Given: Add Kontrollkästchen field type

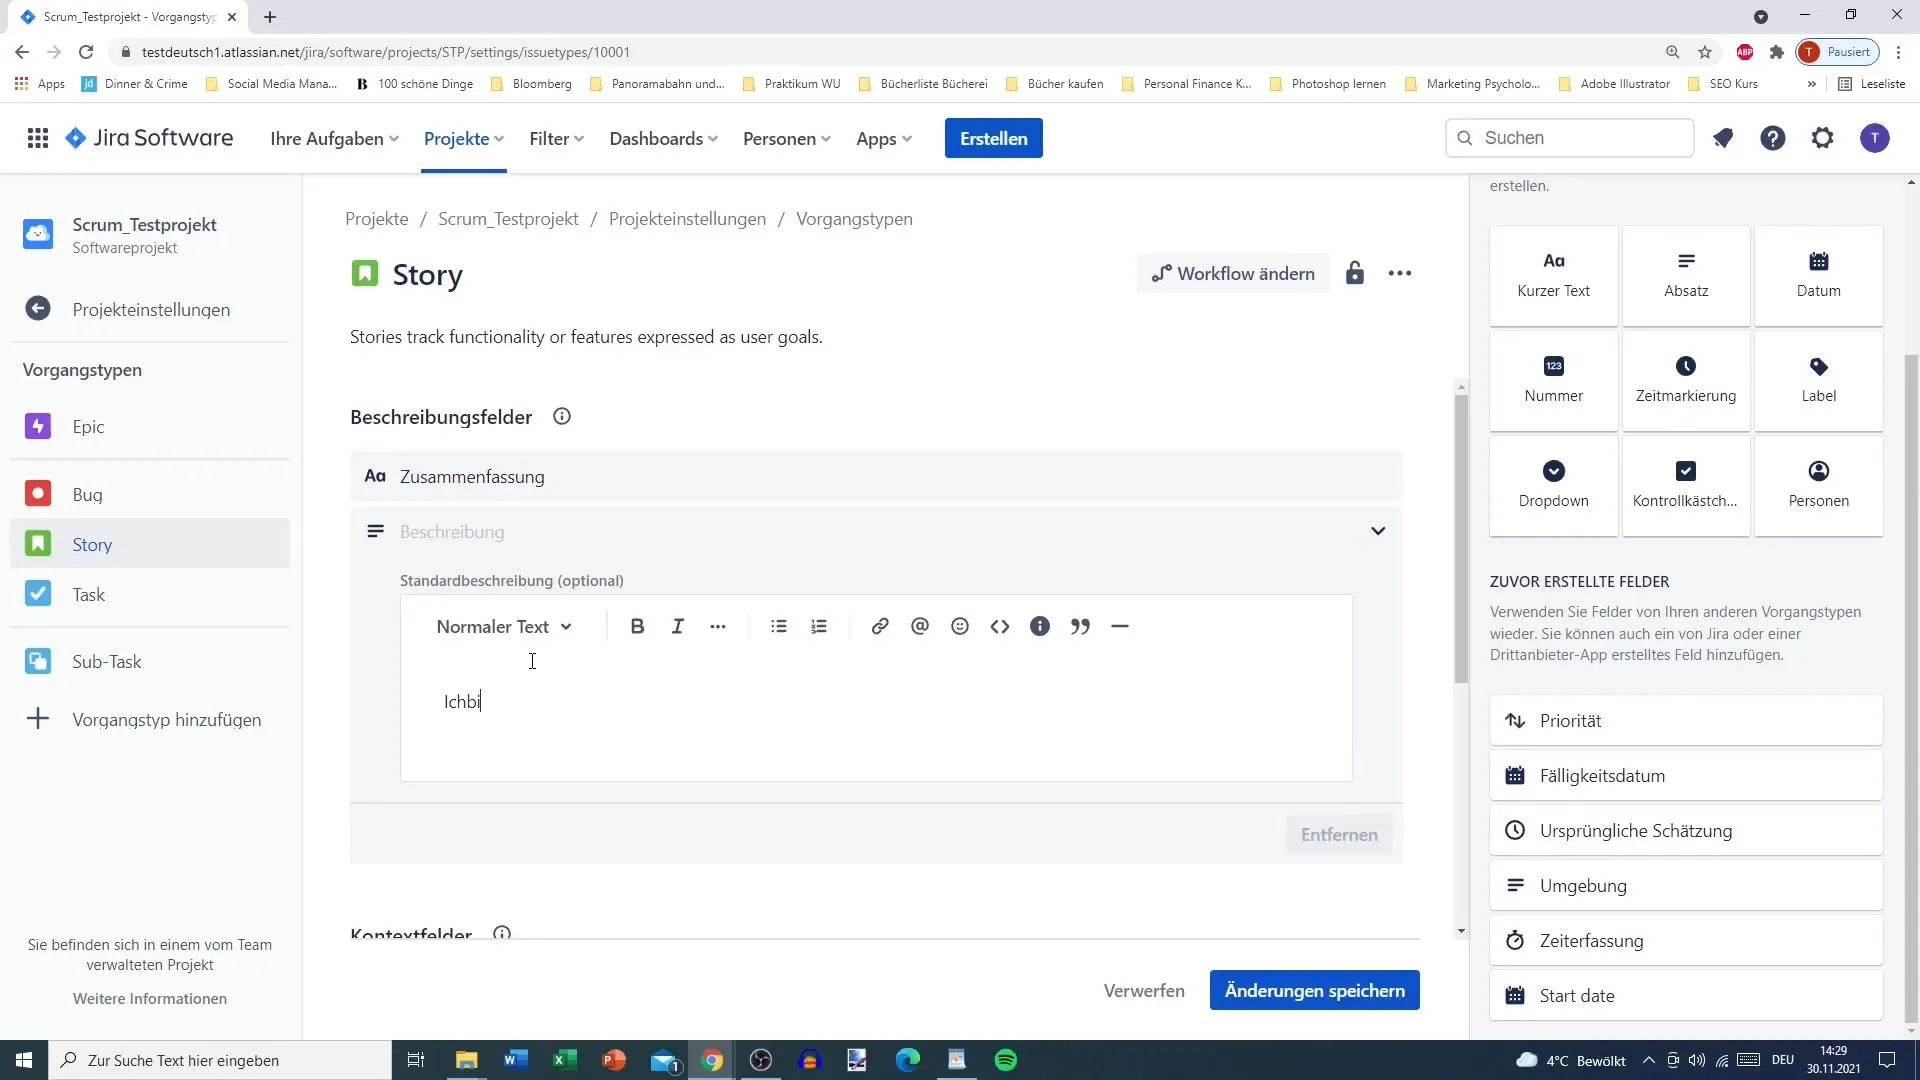Looking at the screenshot, I should pos(1686,485).
